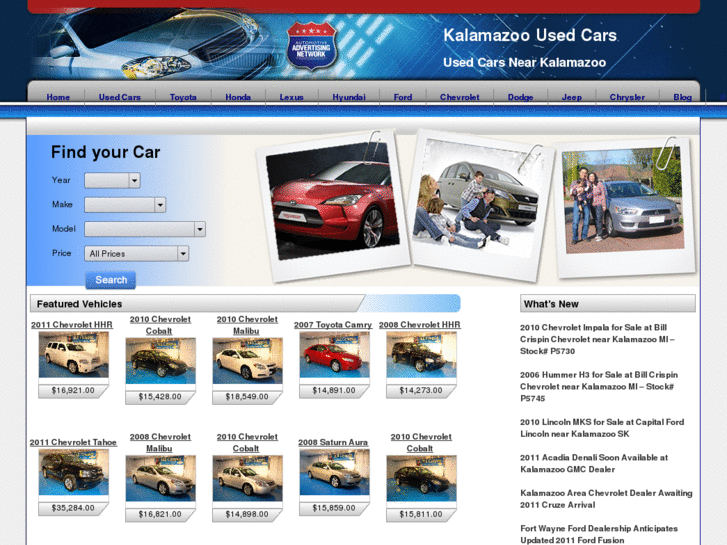Open the Ford nav item
This screenshot has height=545, width=727.
[403, 97]
